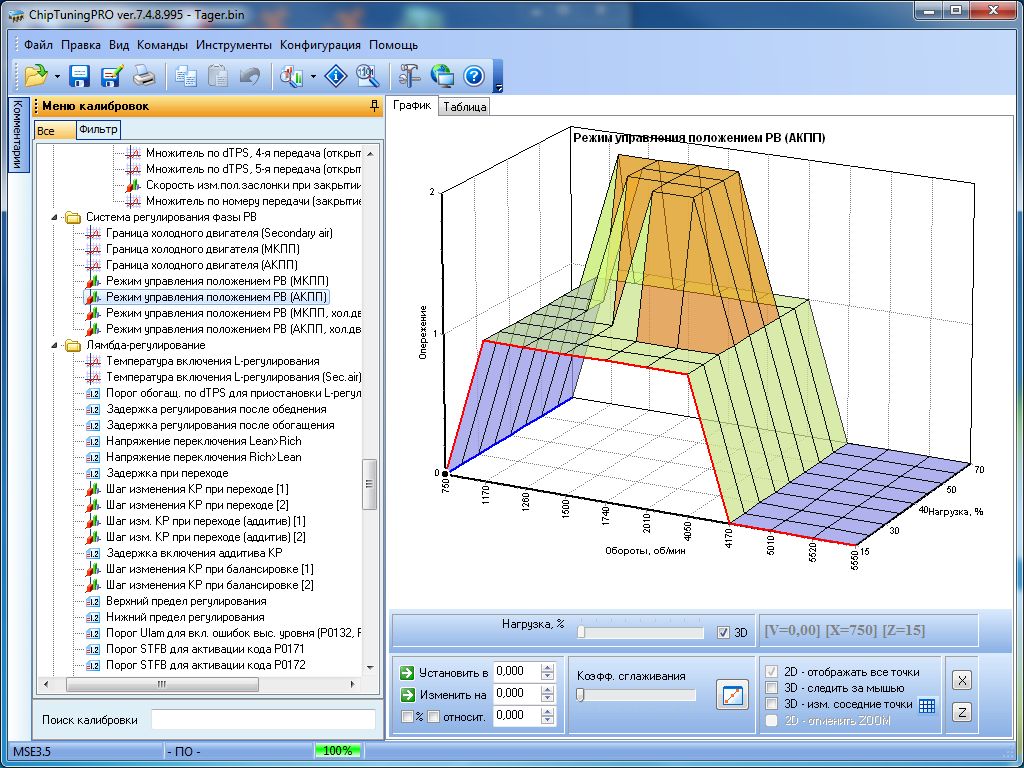Switch to the 'Таблица' tab
The image size is (1024, 768).
pyautogui.click(x=464, y=107)
